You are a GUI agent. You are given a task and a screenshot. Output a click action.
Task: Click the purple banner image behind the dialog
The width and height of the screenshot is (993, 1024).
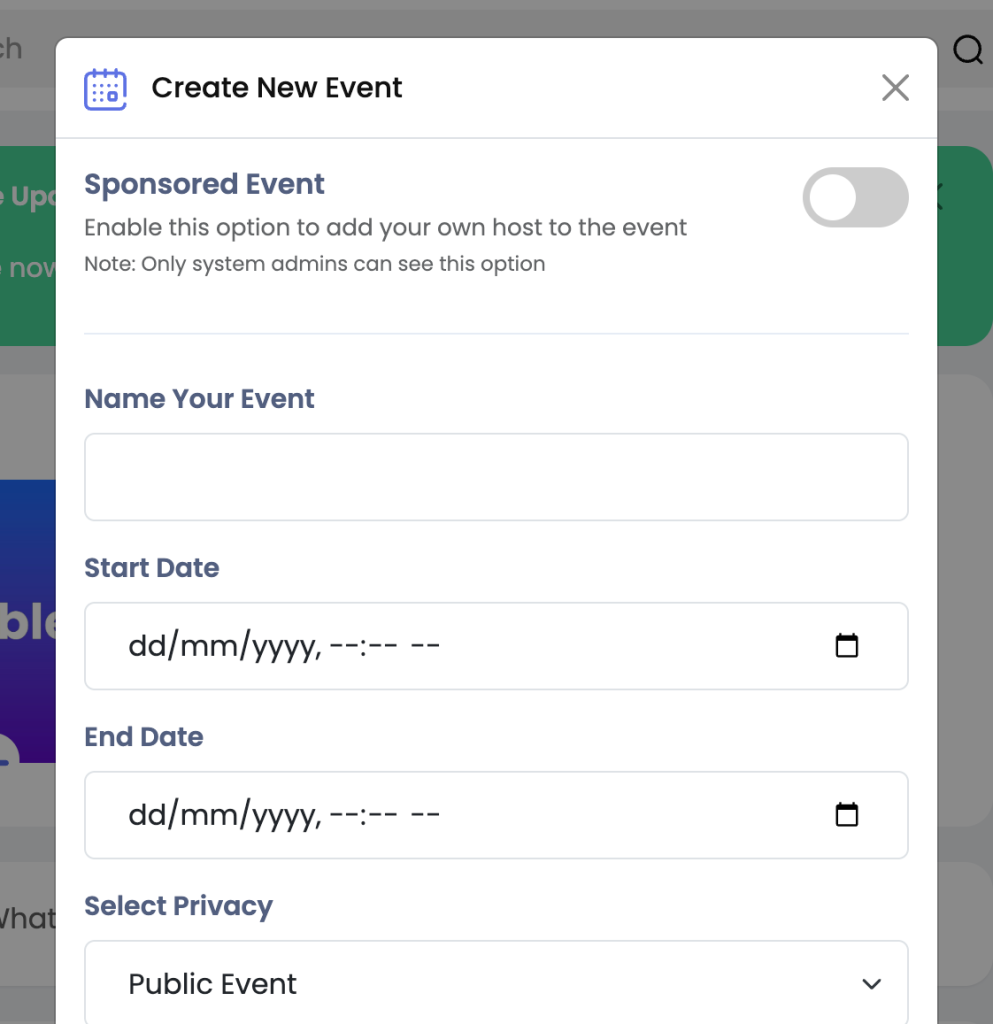(27, 621)
